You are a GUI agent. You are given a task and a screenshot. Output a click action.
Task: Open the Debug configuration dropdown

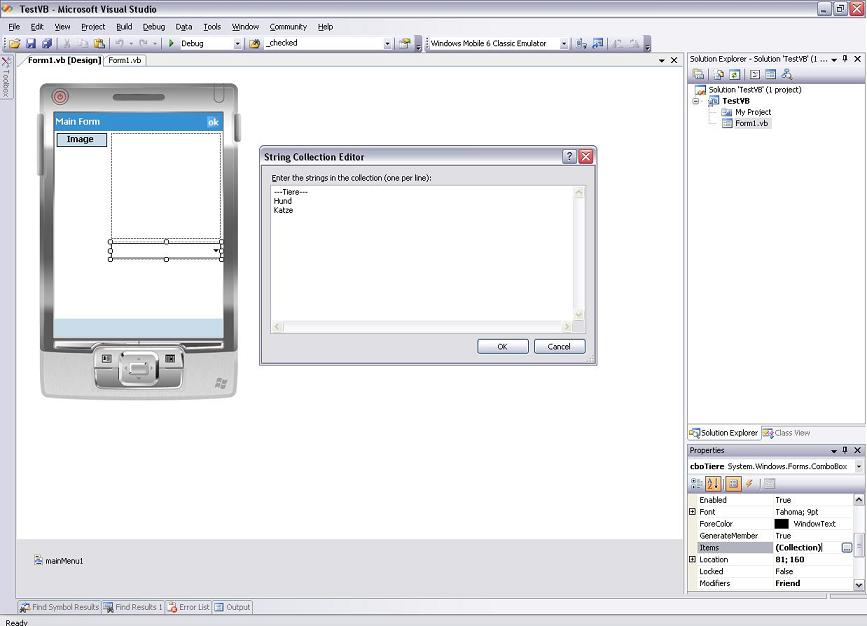[237, 44]
